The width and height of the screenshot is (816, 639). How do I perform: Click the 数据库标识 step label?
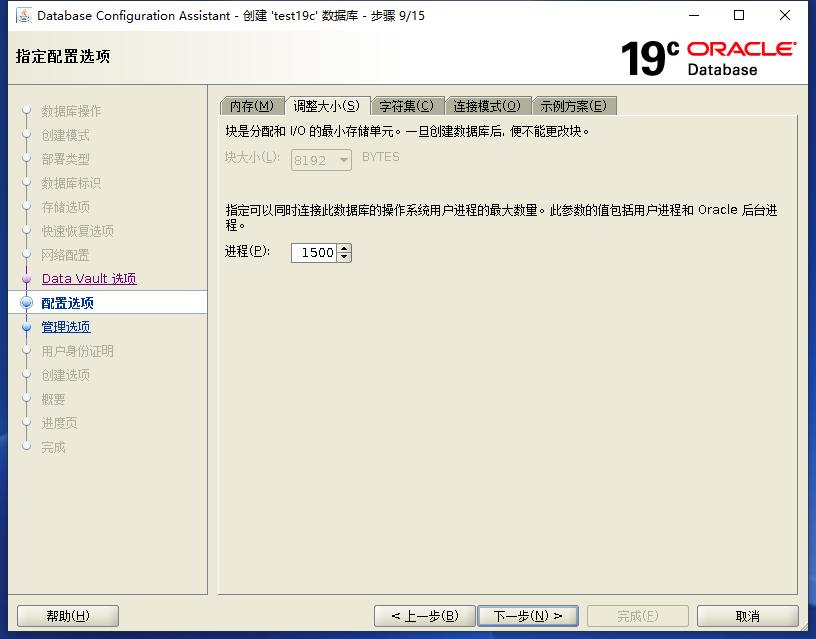(71, 183)
